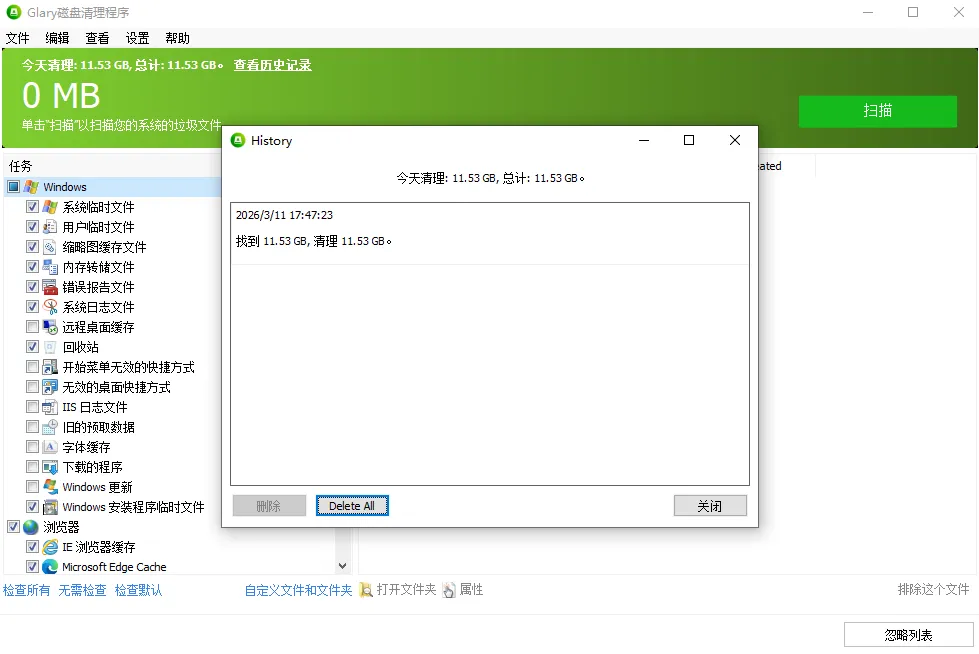The image size is (979, 654).
Task: Click the 打开文件夹 folder icon
Action: coord(366,590)
